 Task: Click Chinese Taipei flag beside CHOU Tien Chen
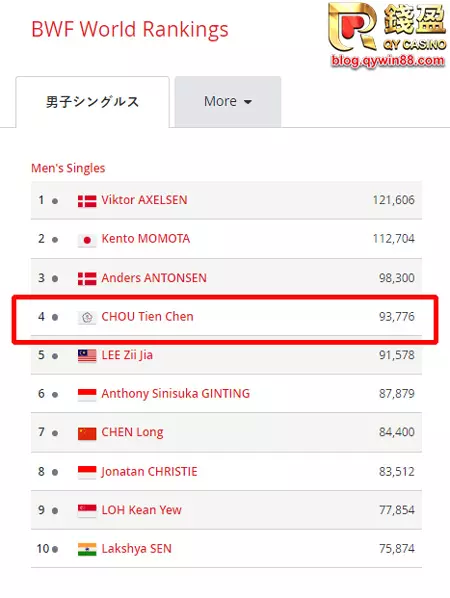87,317
